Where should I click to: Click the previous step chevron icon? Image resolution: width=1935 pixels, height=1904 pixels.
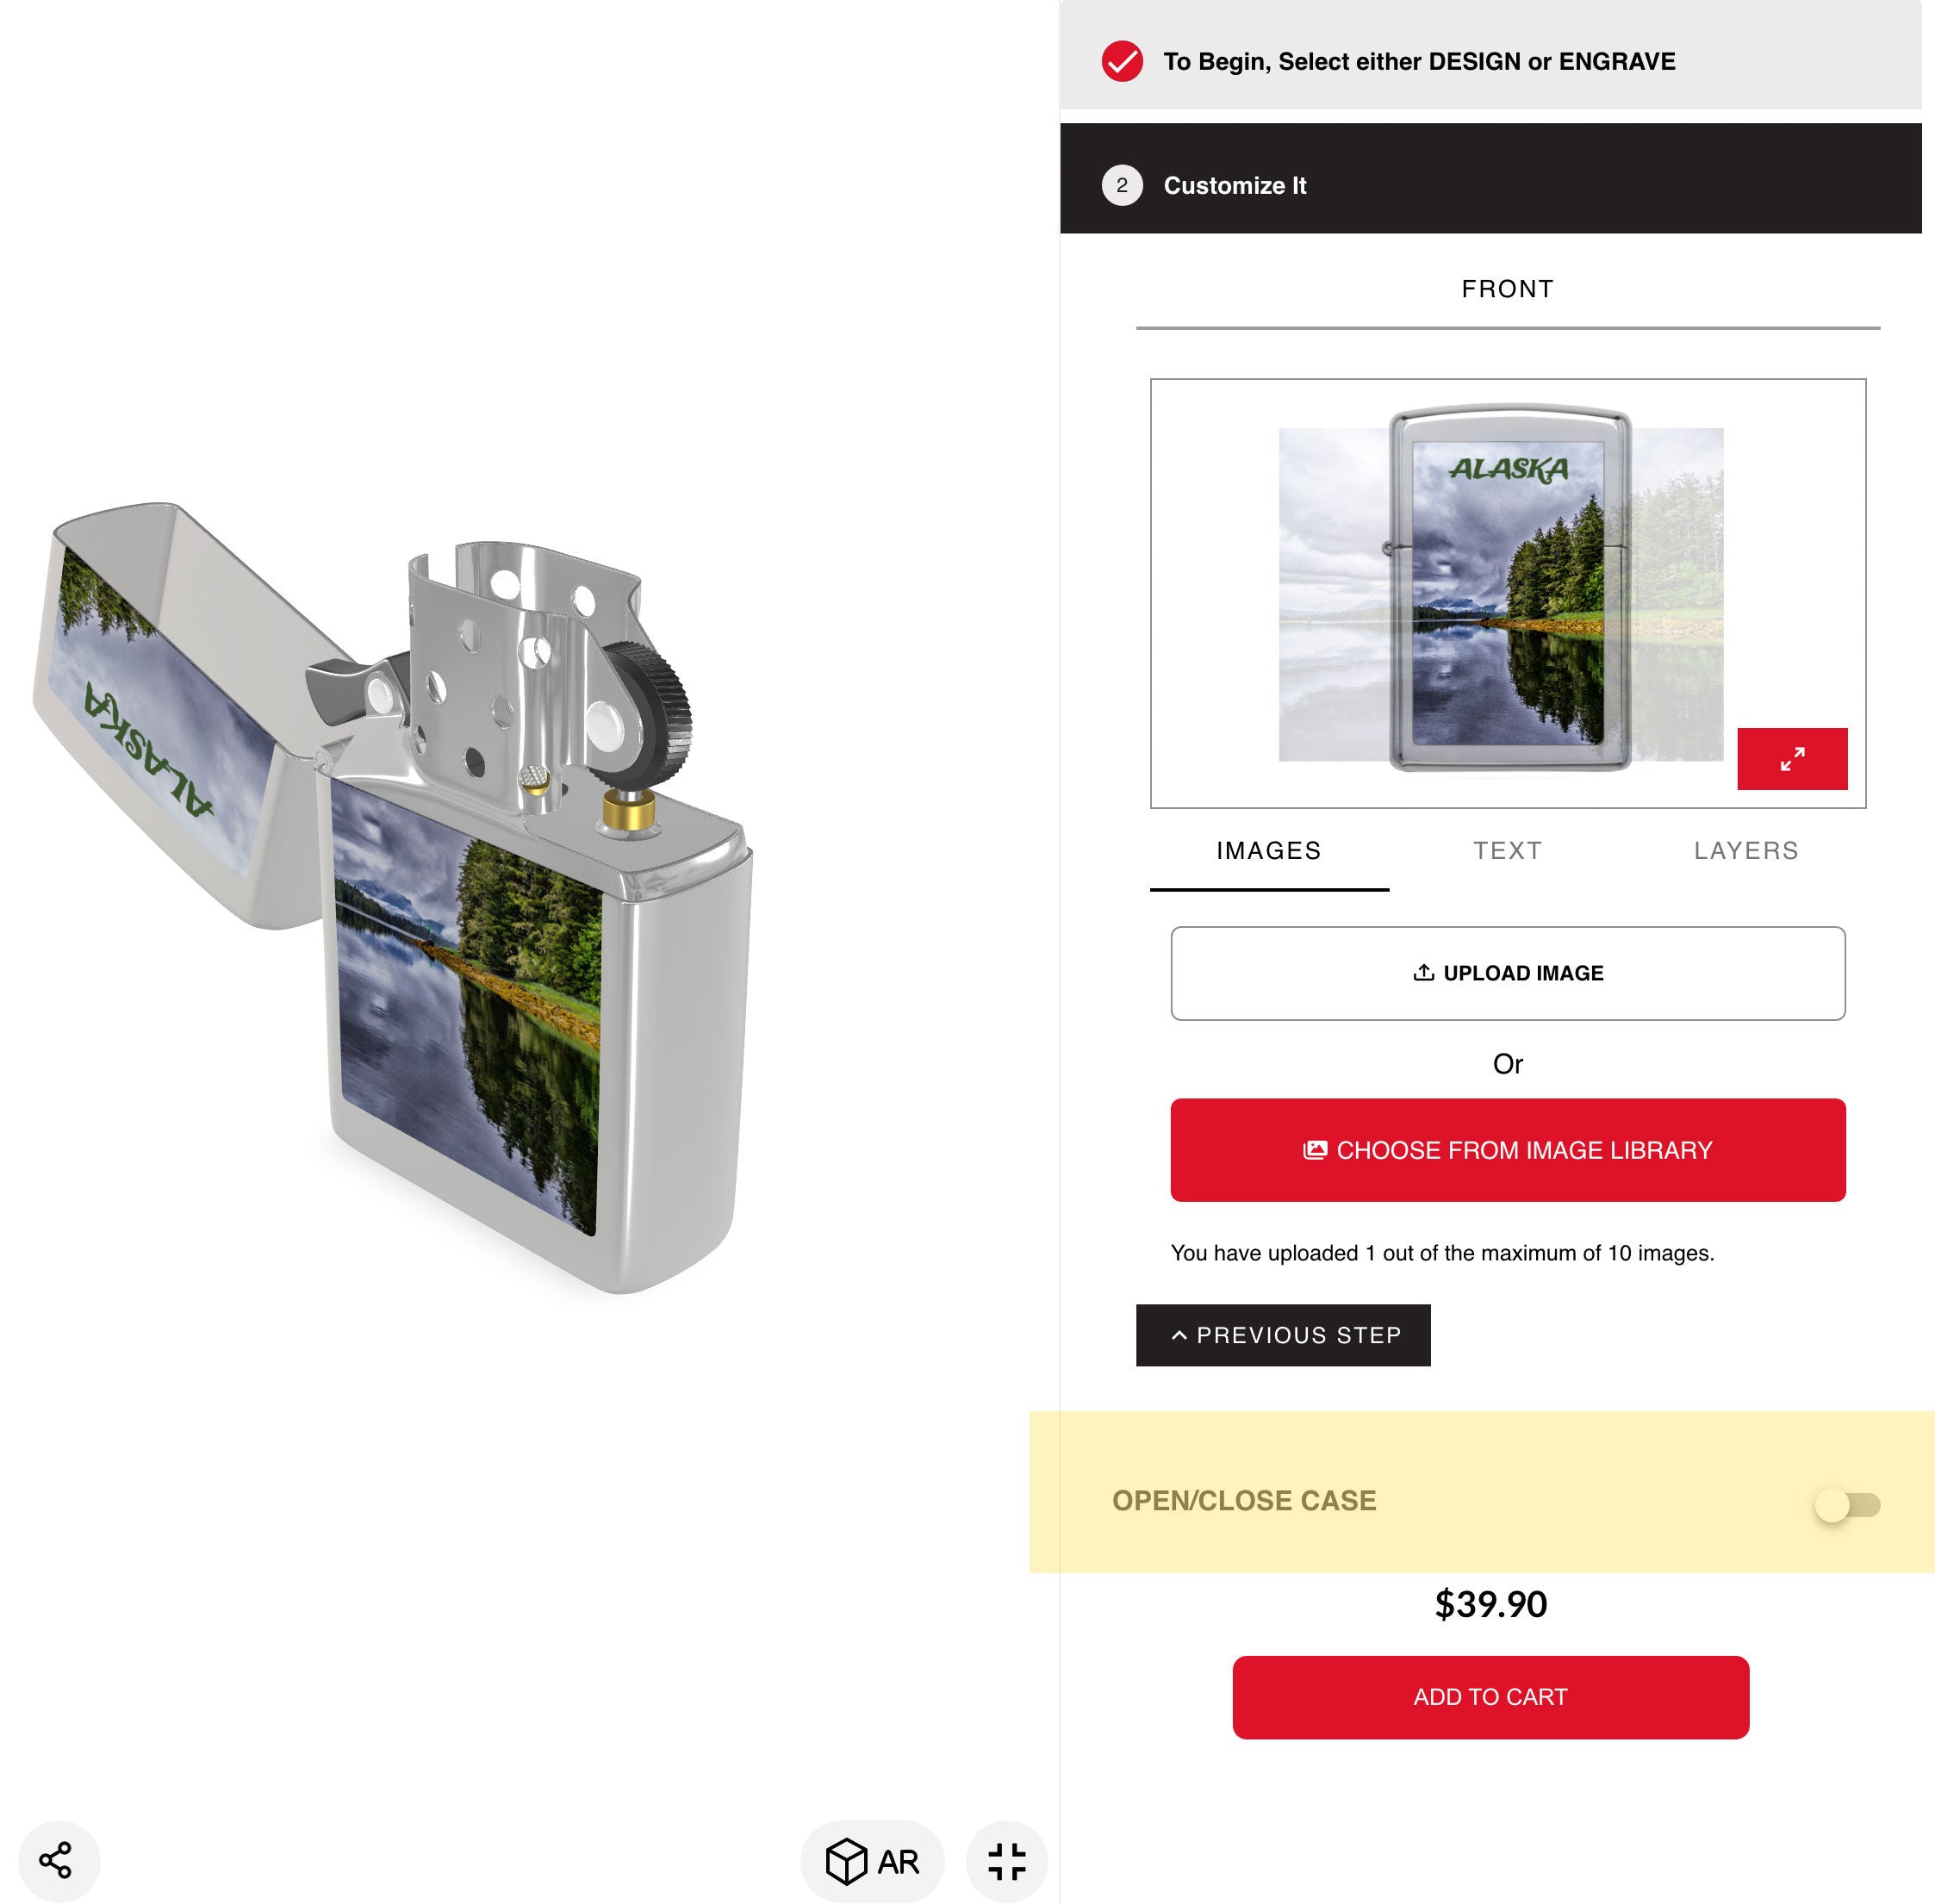(1177, 1334)
